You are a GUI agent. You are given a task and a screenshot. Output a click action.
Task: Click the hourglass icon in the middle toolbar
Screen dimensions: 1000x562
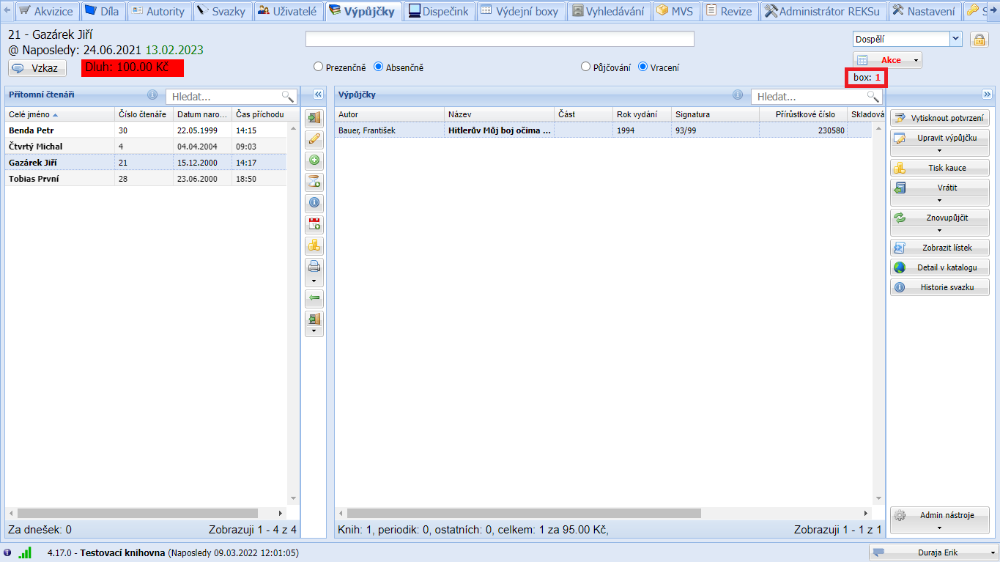tap(314, 181)
